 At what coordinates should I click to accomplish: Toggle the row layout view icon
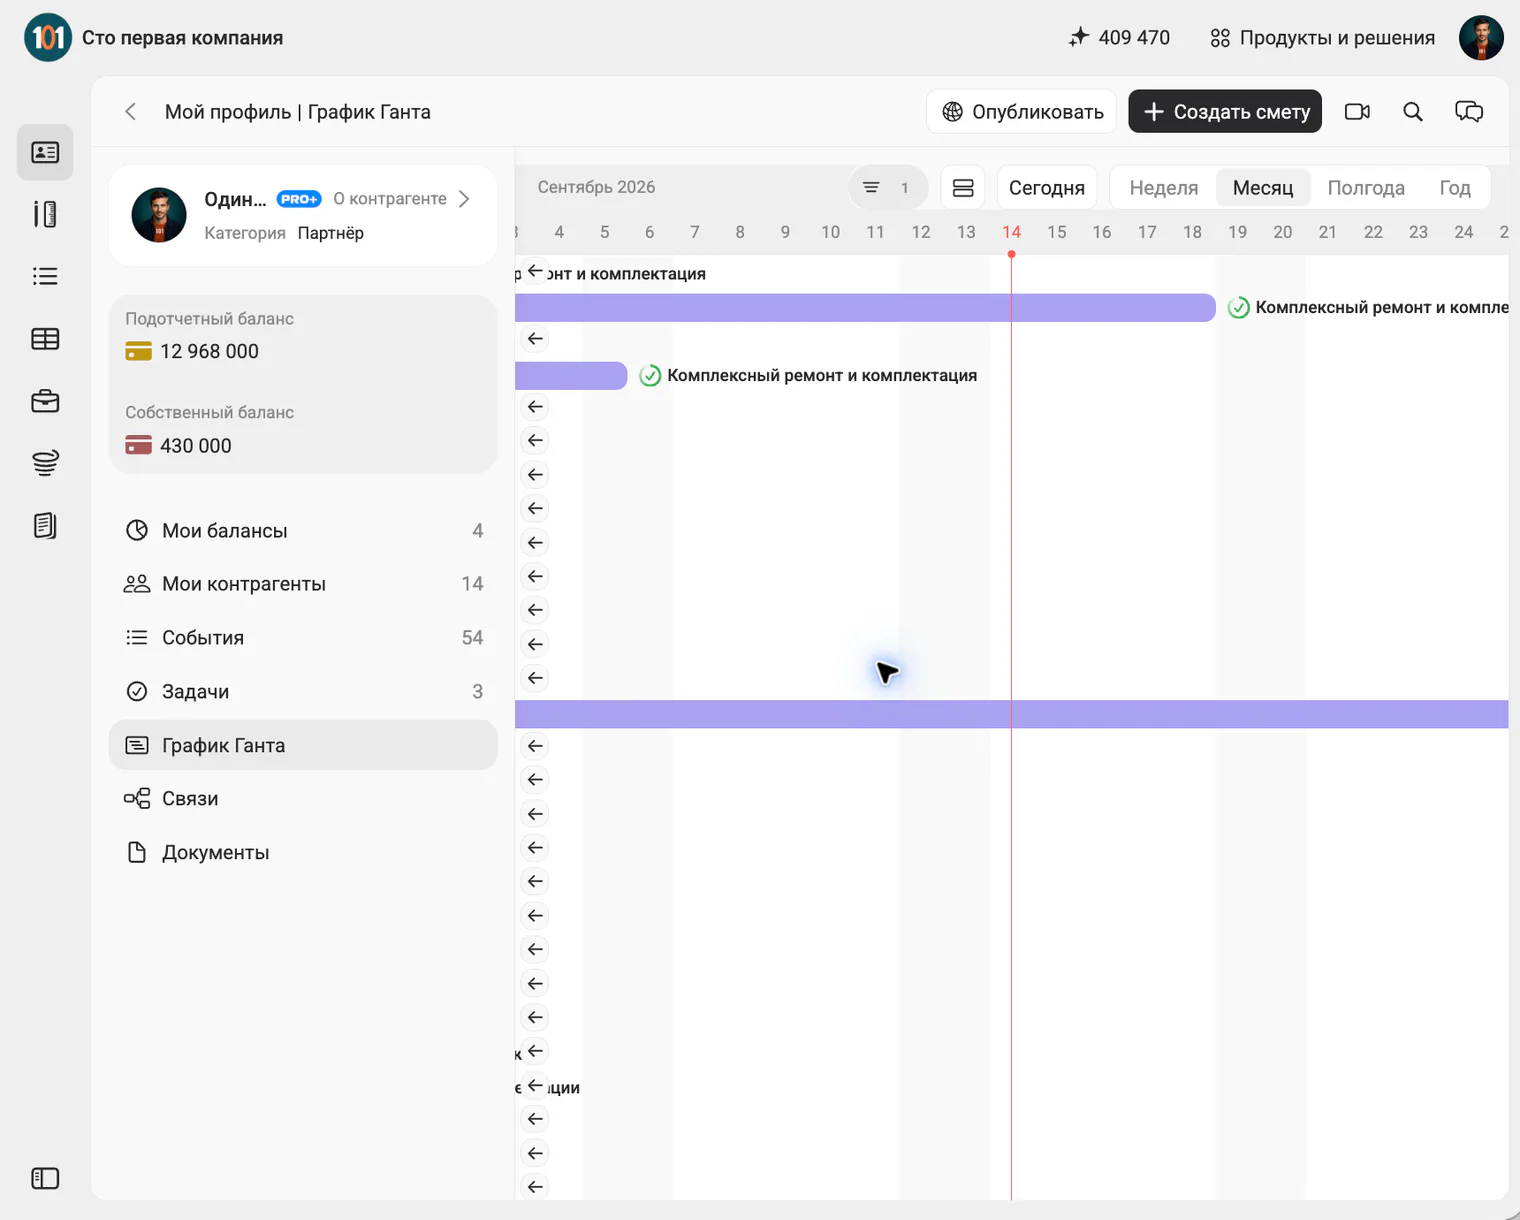point(963,188)
